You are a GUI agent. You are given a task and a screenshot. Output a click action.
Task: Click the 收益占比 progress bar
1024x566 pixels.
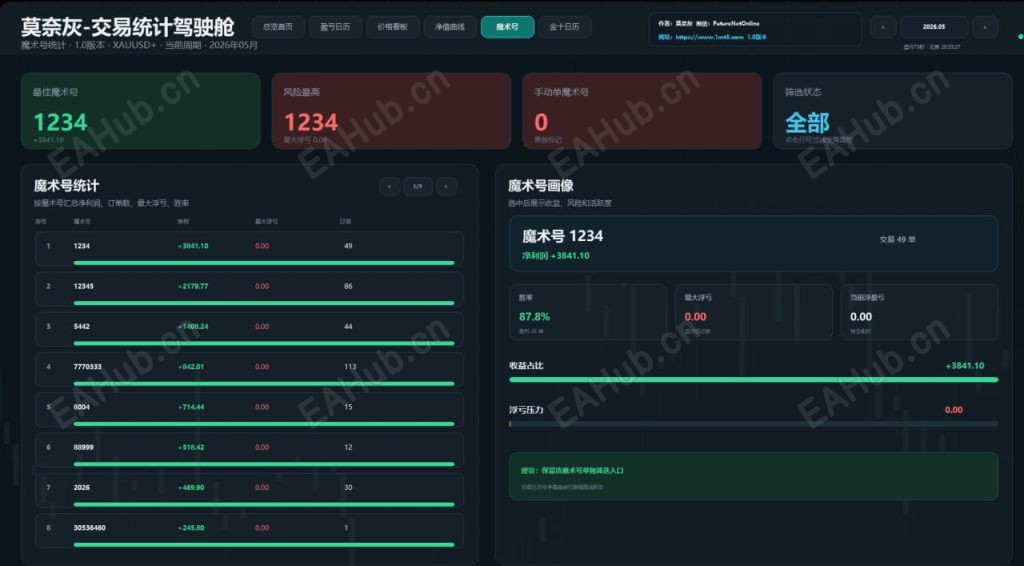(754, 379)
